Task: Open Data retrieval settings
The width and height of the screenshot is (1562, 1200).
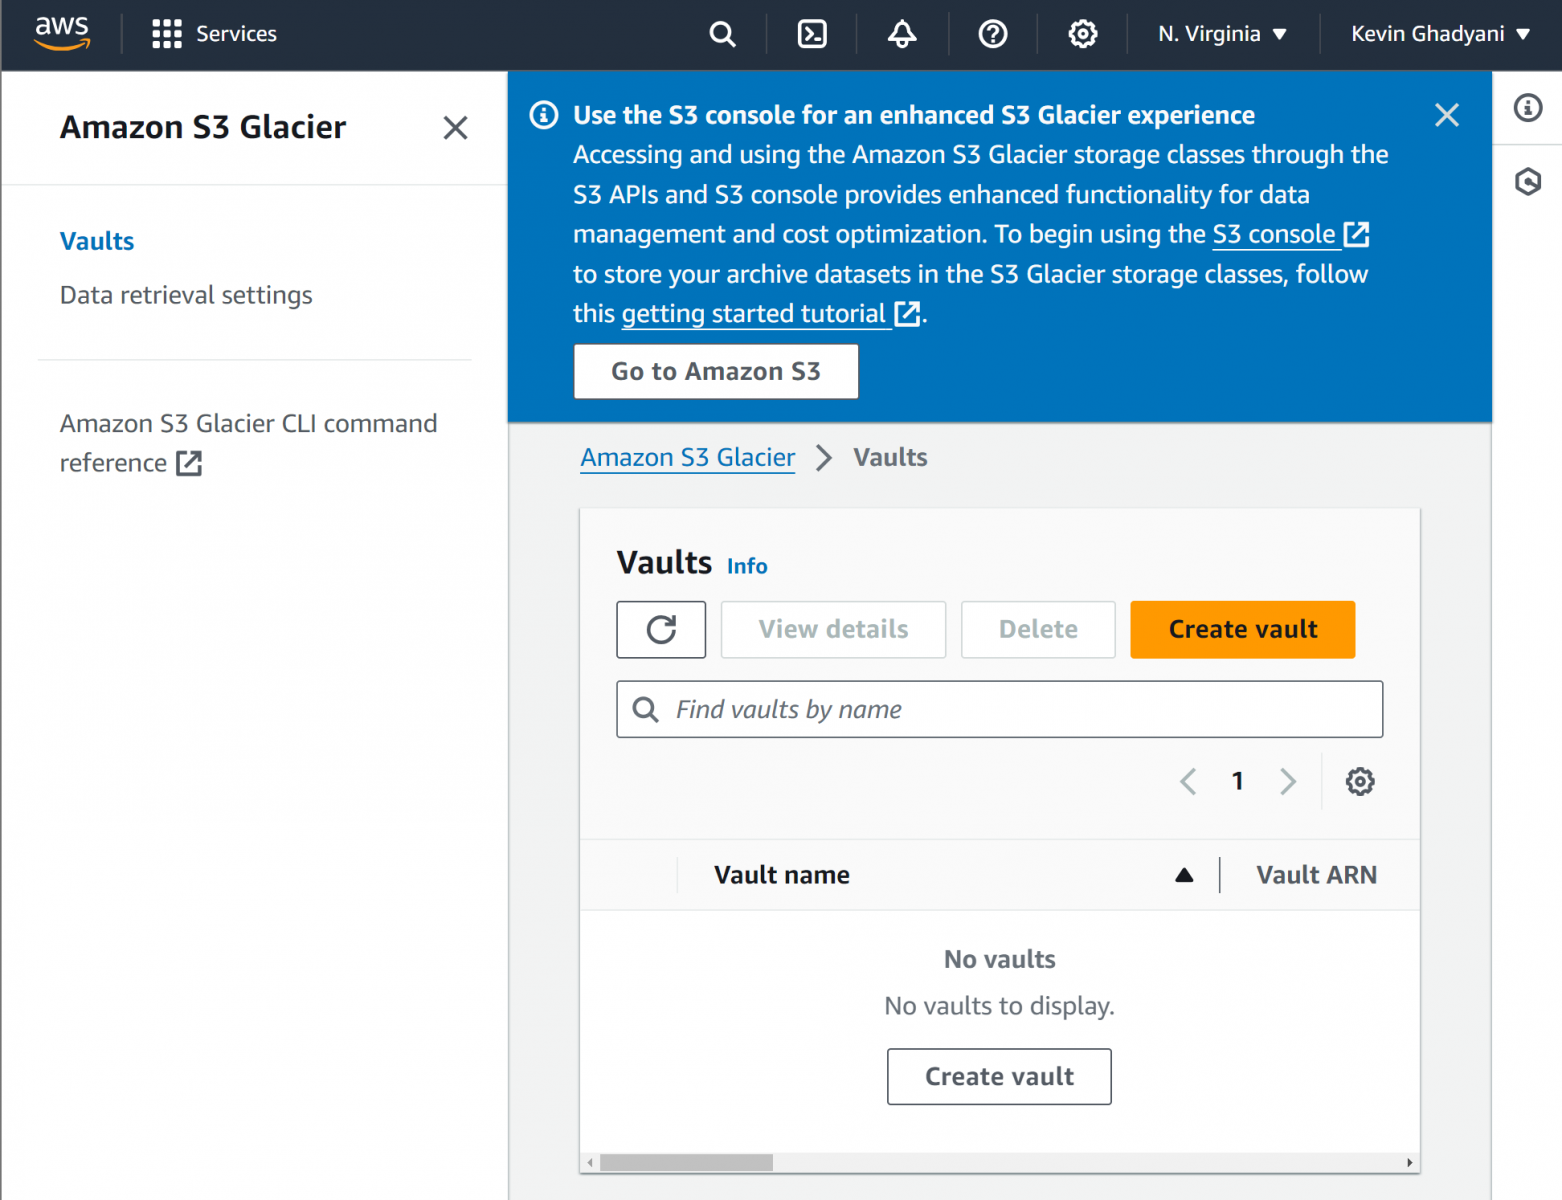Action: click(x=186, y=295)
